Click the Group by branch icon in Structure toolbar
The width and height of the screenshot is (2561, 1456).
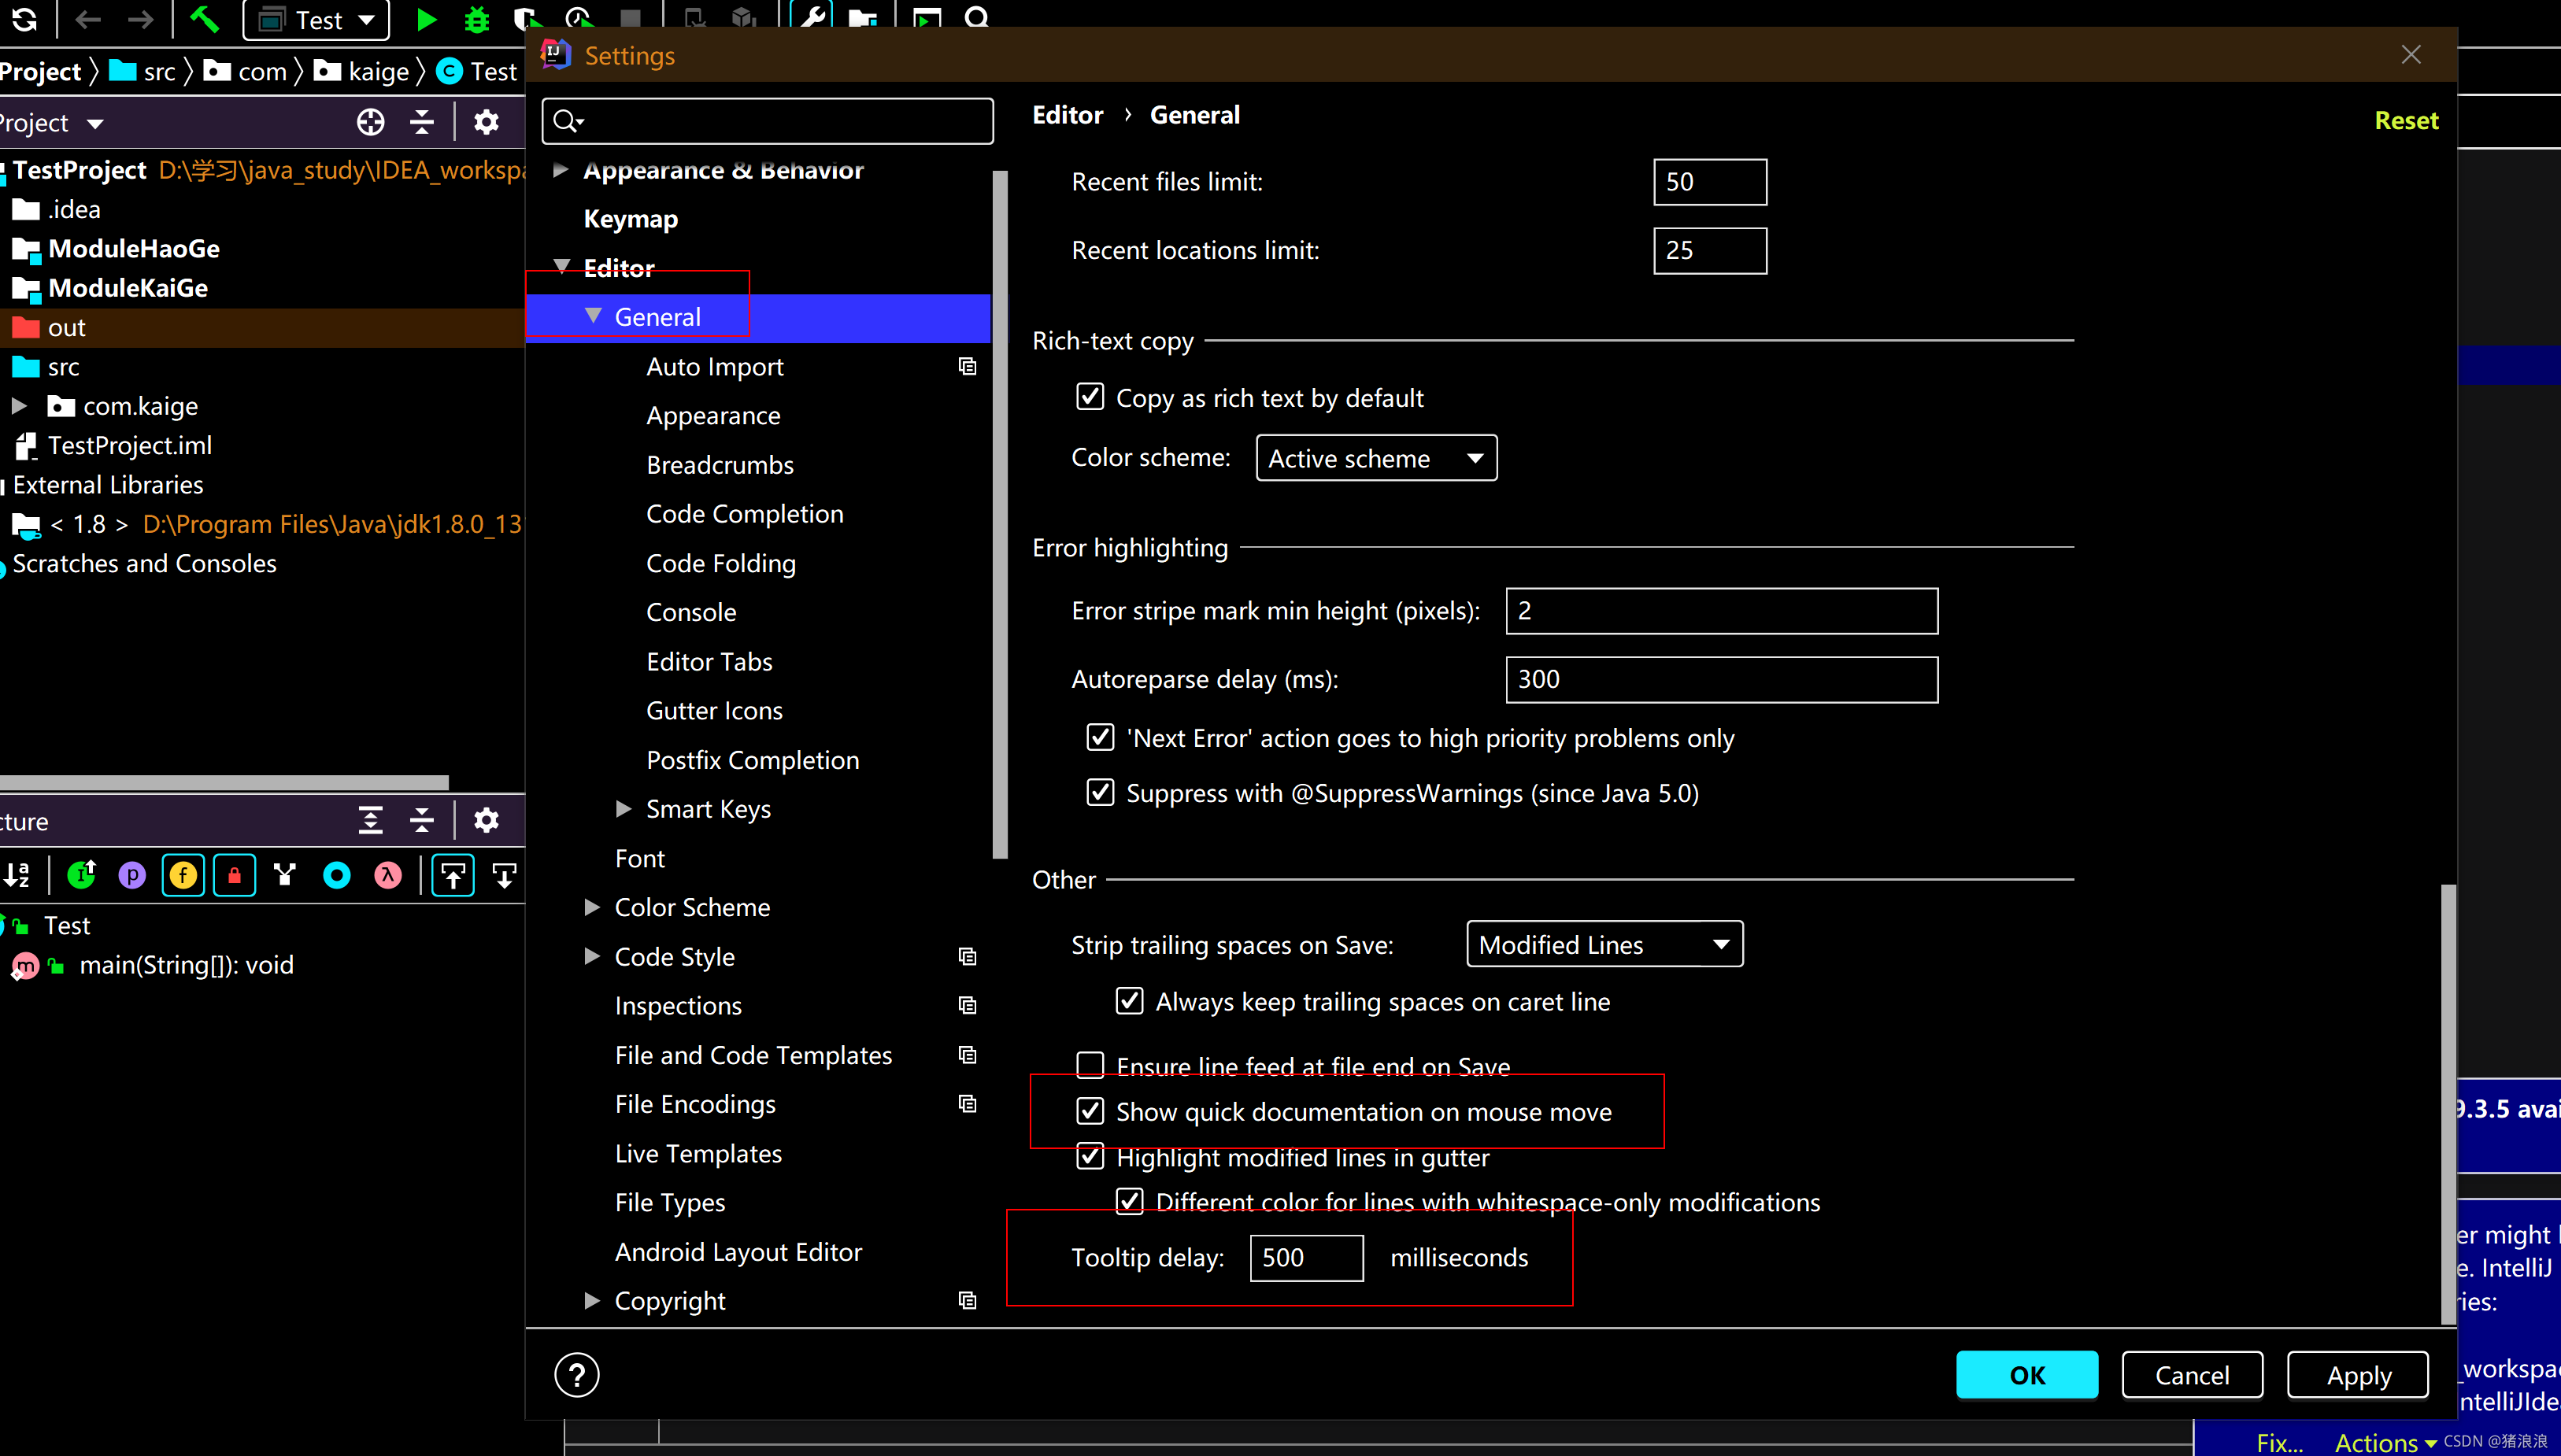coord(285,875)
